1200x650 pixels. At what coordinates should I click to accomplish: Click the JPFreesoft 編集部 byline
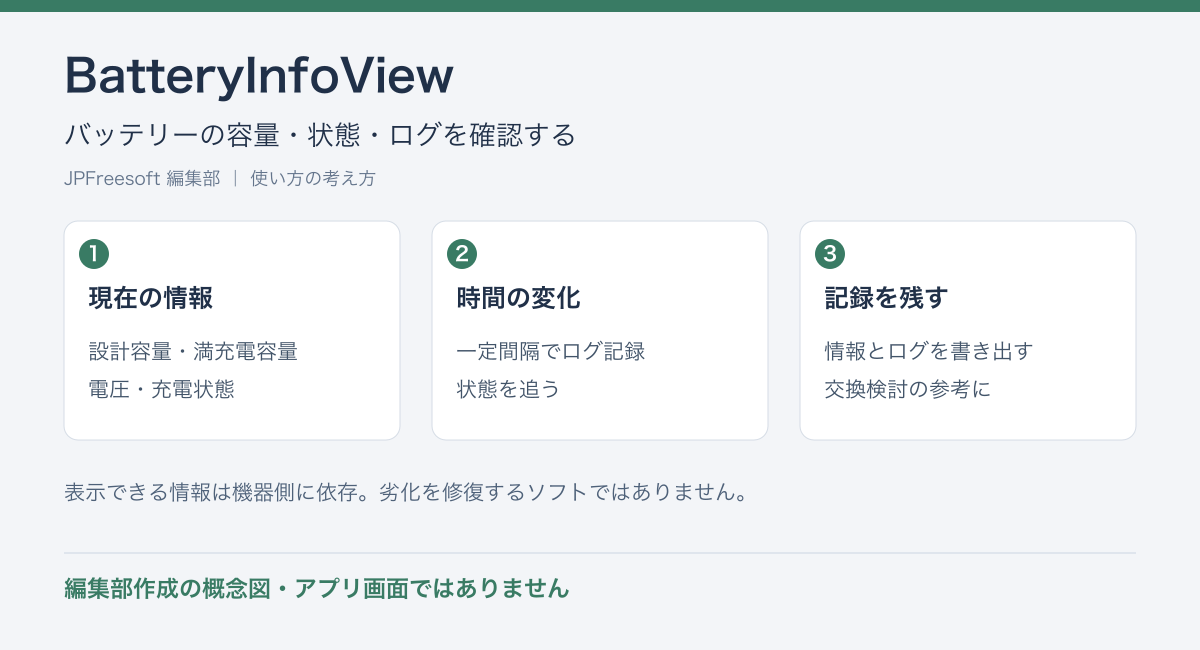click(x=142, y=179)
